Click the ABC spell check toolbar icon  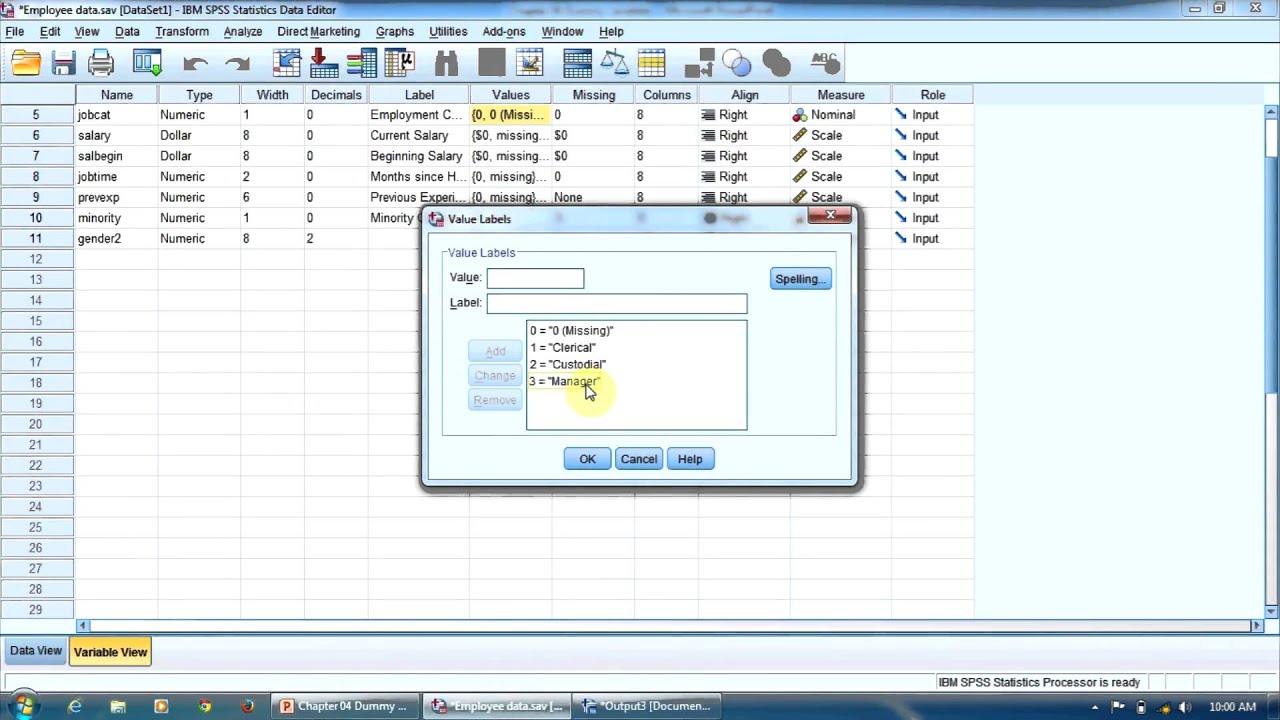[x=825, y=65]
